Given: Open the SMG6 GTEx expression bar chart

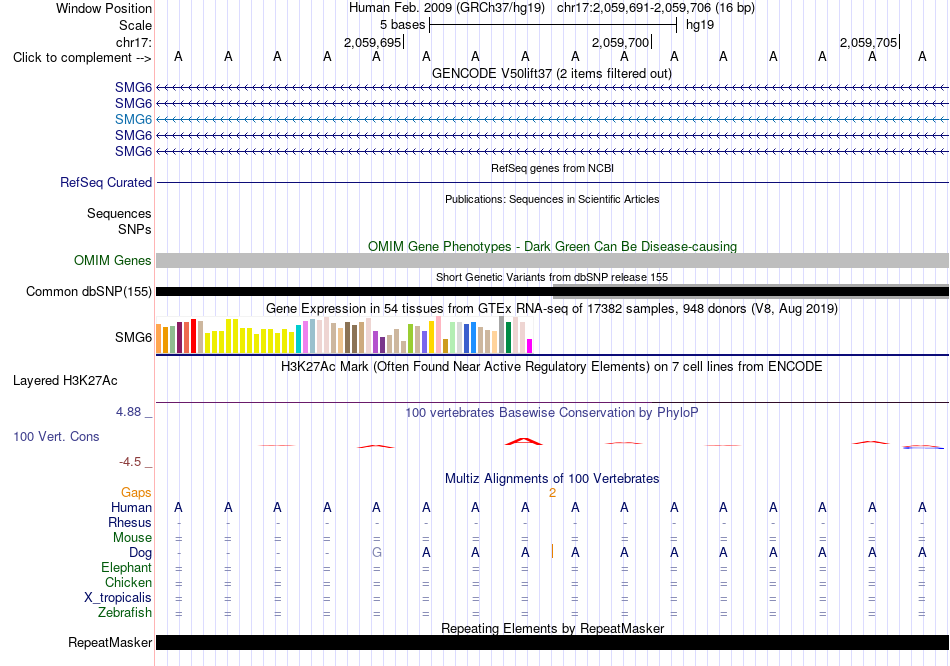Looking at the screenshot, I should pyautogui.click(x=344, y=335).
